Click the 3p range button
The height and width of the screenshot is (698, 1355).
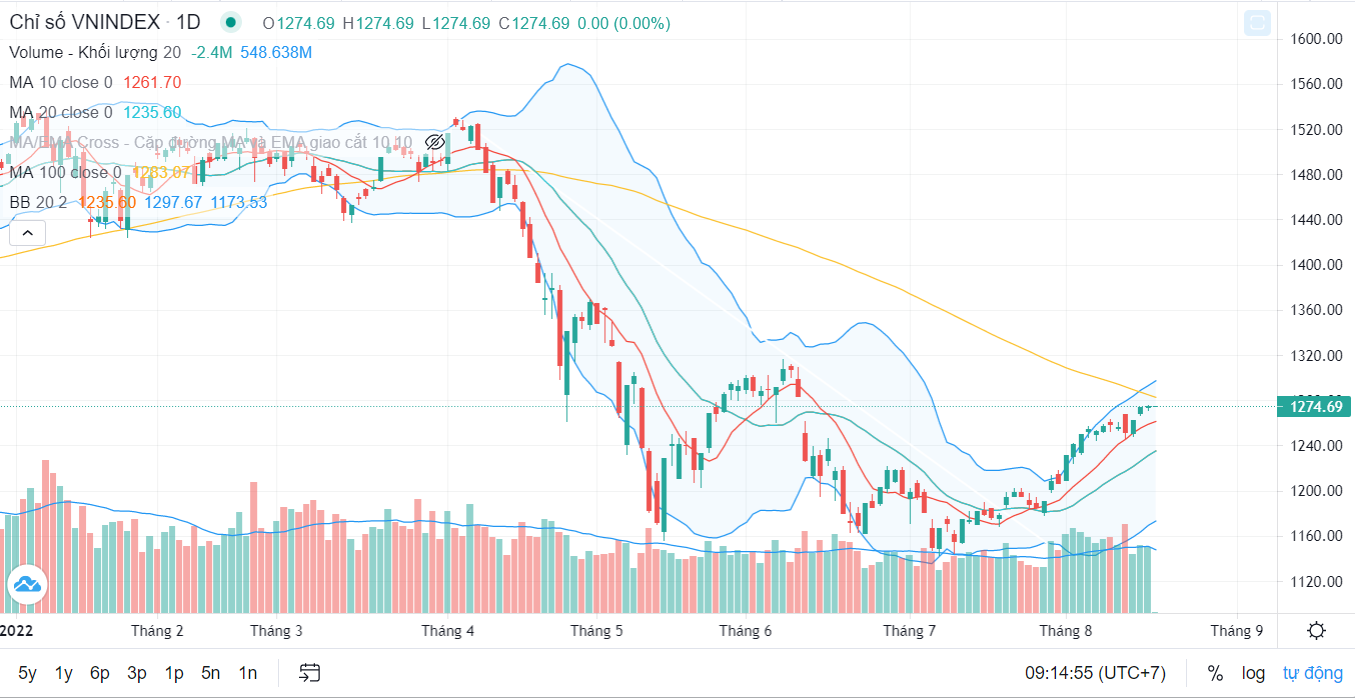(x=137, y=673)
